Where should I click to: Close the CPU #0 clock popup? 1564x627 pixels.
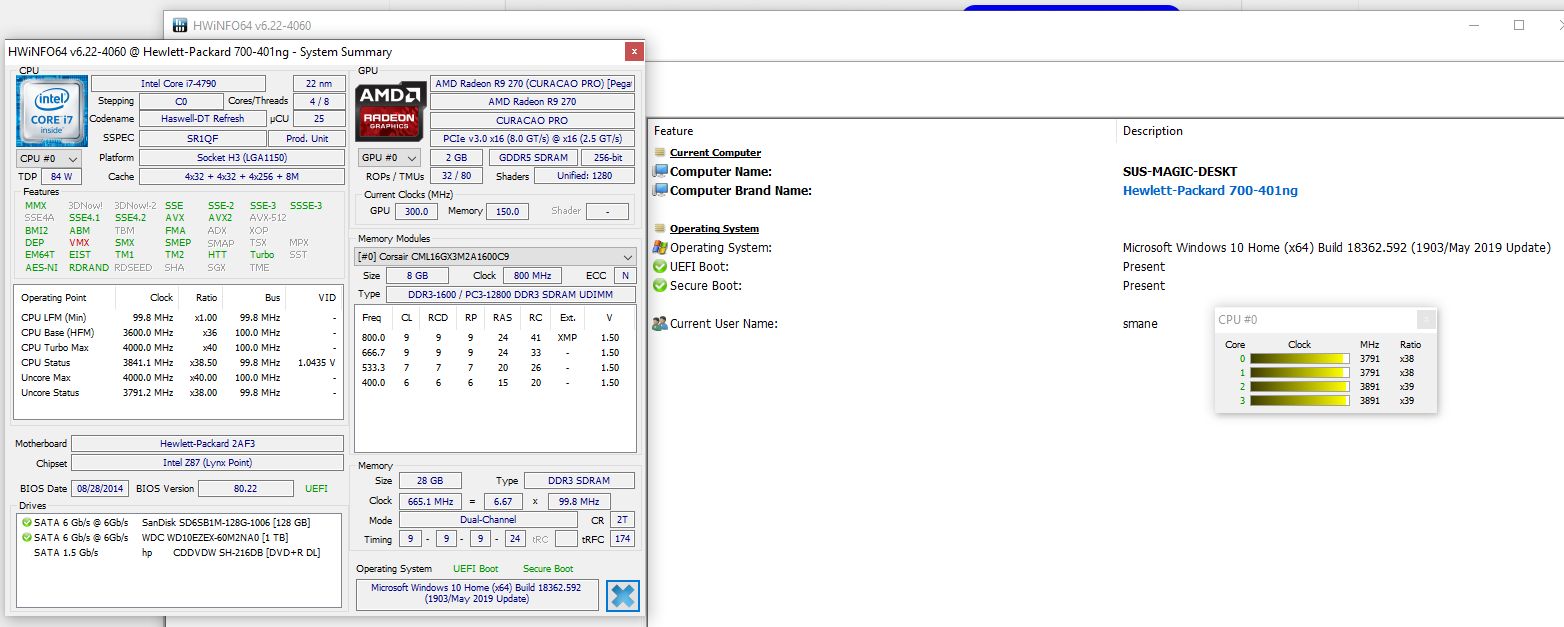1426,319
